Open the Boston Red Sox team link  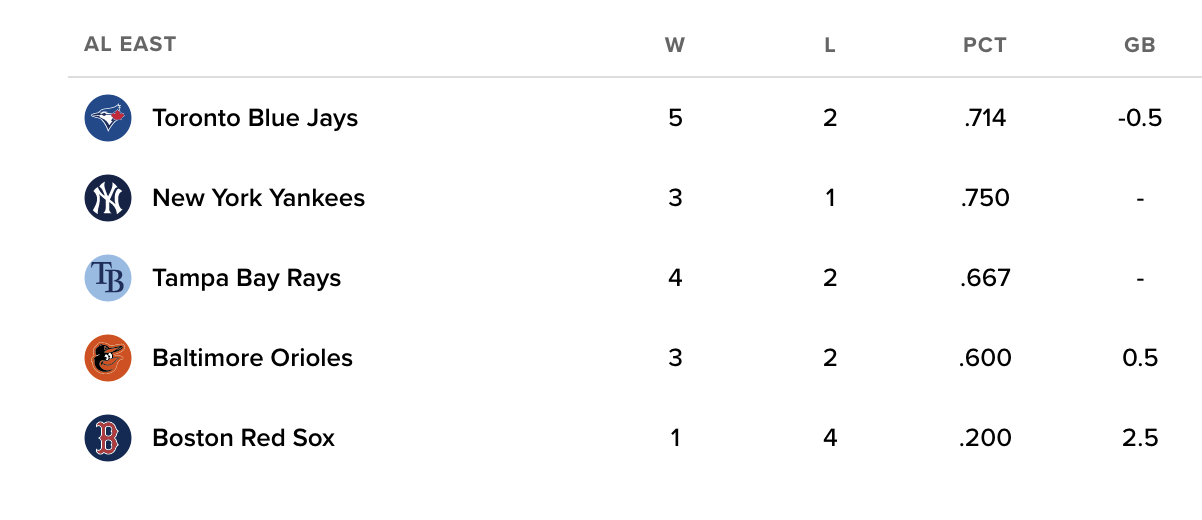click(x=243, y=438)
